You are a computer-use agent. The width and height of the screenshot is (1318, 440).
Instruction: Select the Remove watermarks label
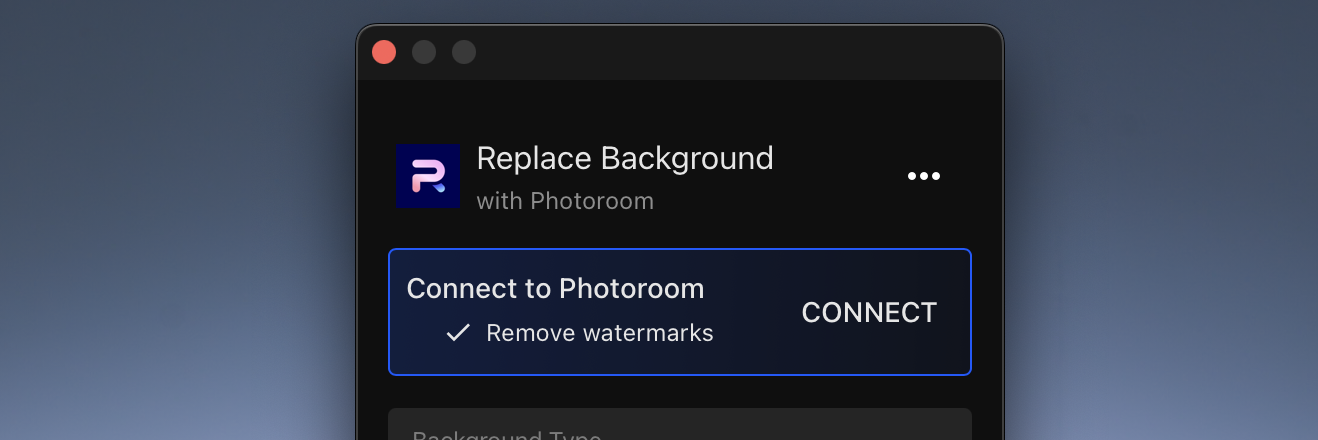click(x=600, y=333)
